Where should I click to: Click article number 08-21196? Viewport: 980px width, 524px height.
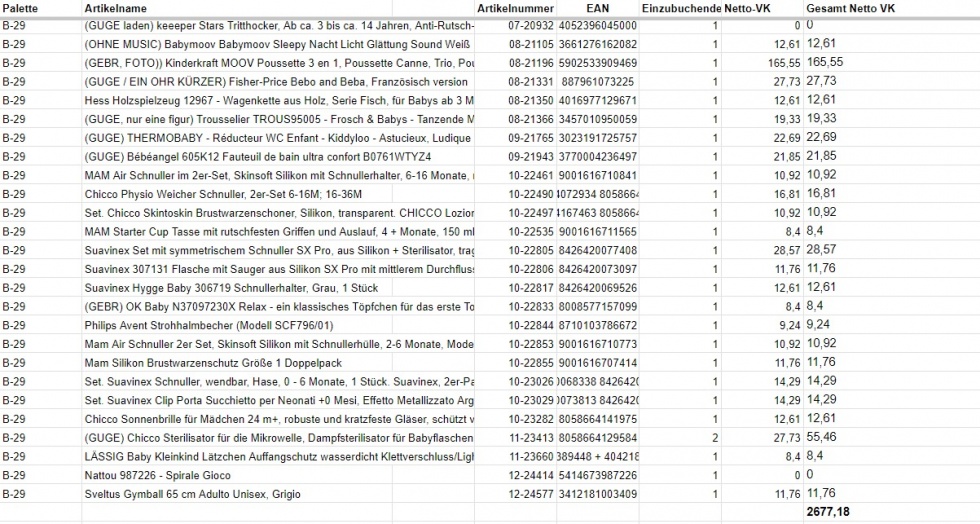pos(531,63)
